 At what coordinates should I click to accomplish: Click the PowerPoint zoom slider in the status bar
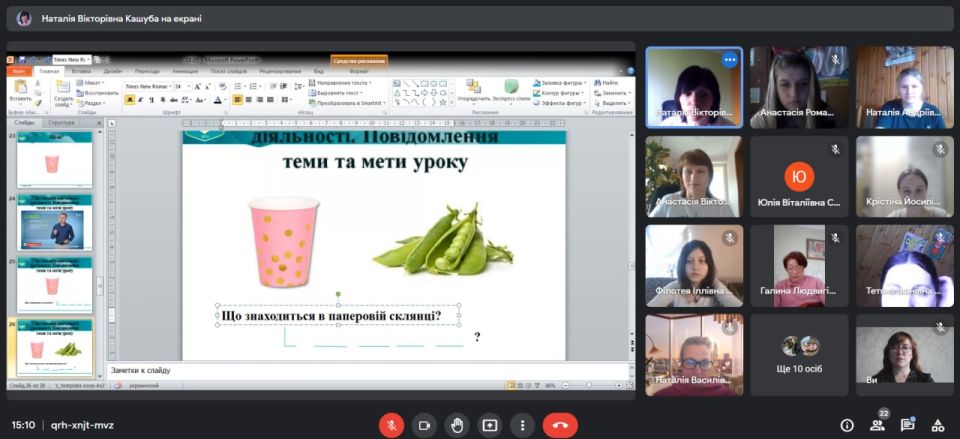[588, 386]
